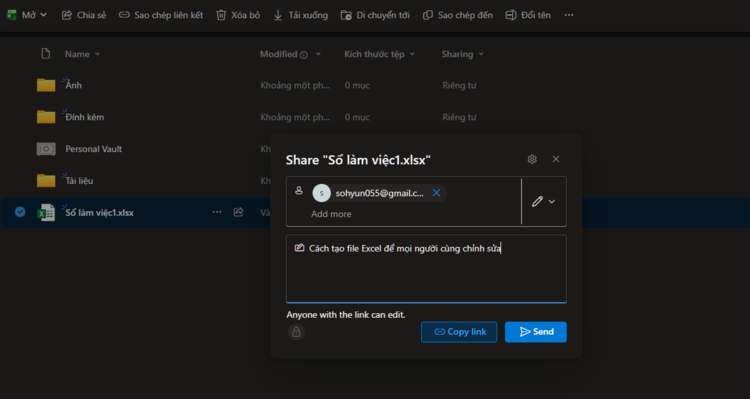Open Kích thước tệp column dropdown
750x399 pixels.
click(379, 54)
